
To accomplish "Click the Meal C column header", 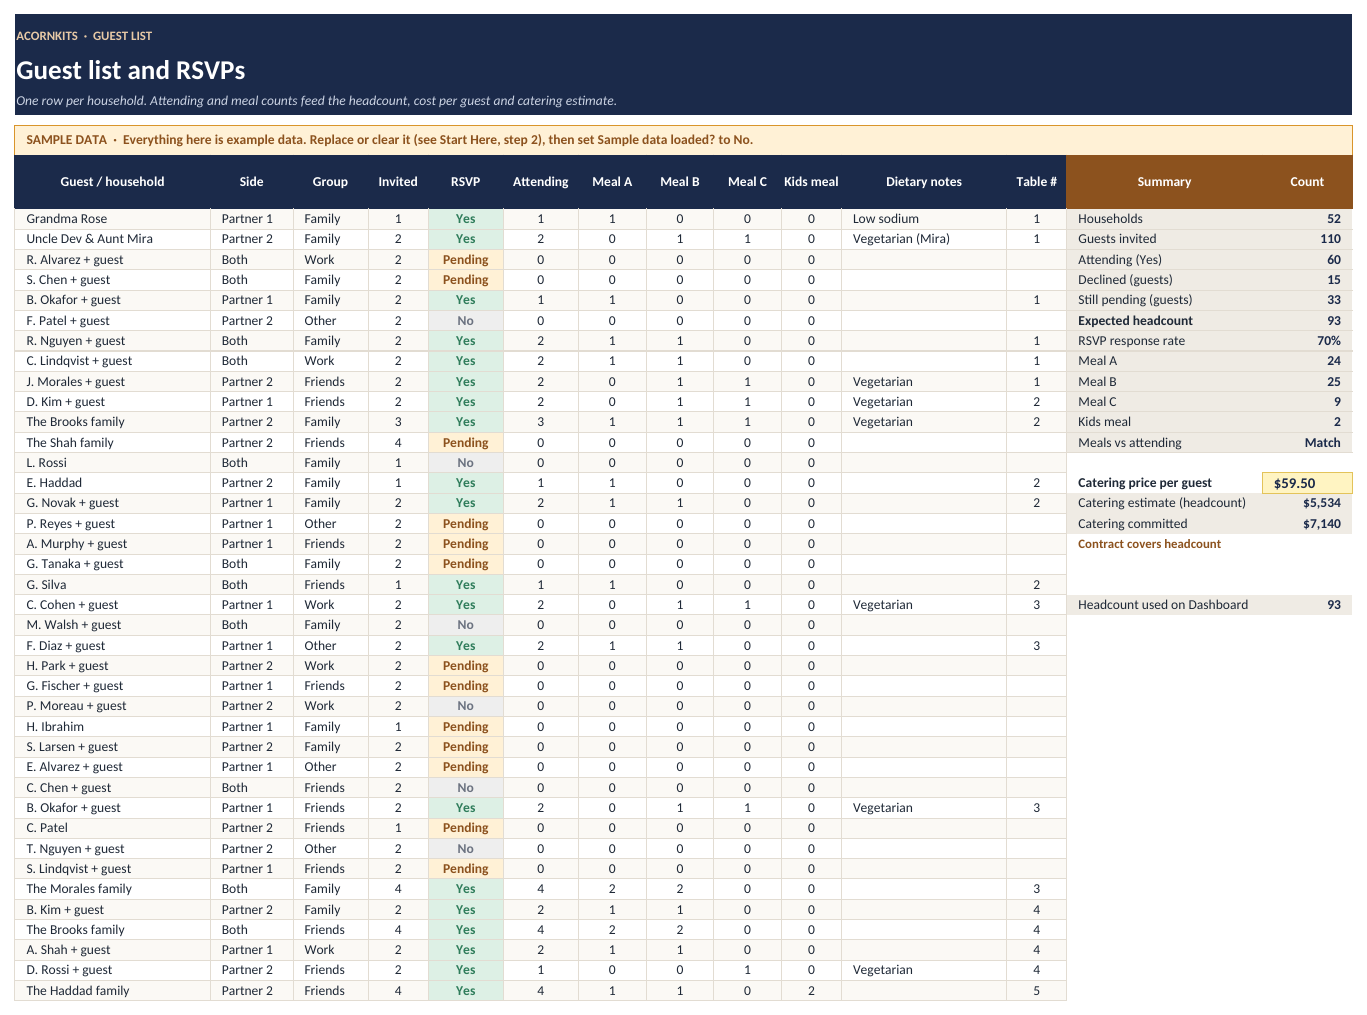I will tap(747, 182).
